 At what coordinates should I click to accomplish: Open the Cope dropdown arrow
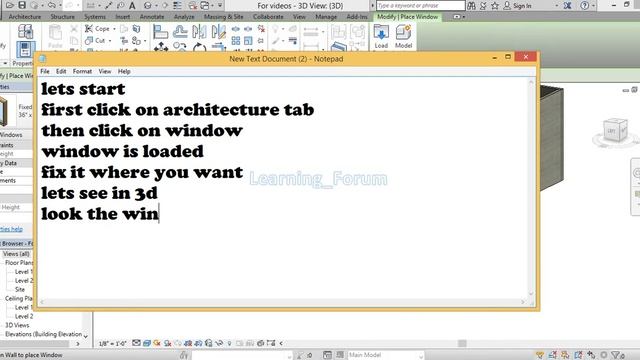(114, 29)
